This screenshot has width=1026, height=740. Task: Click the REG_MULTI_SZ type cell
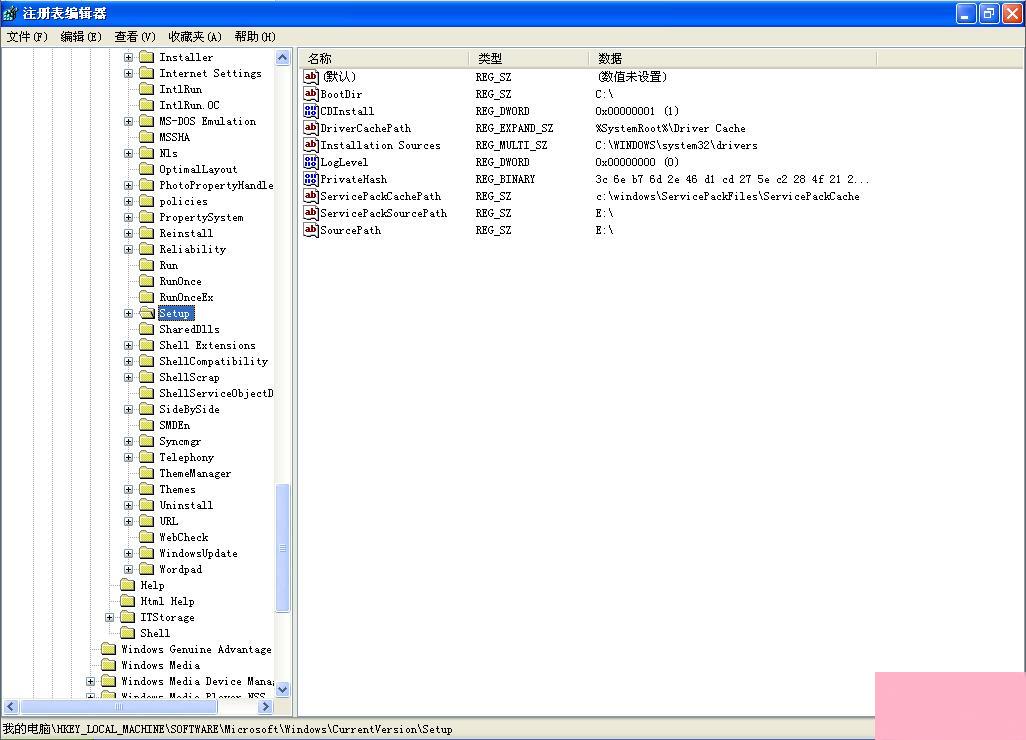512,145
